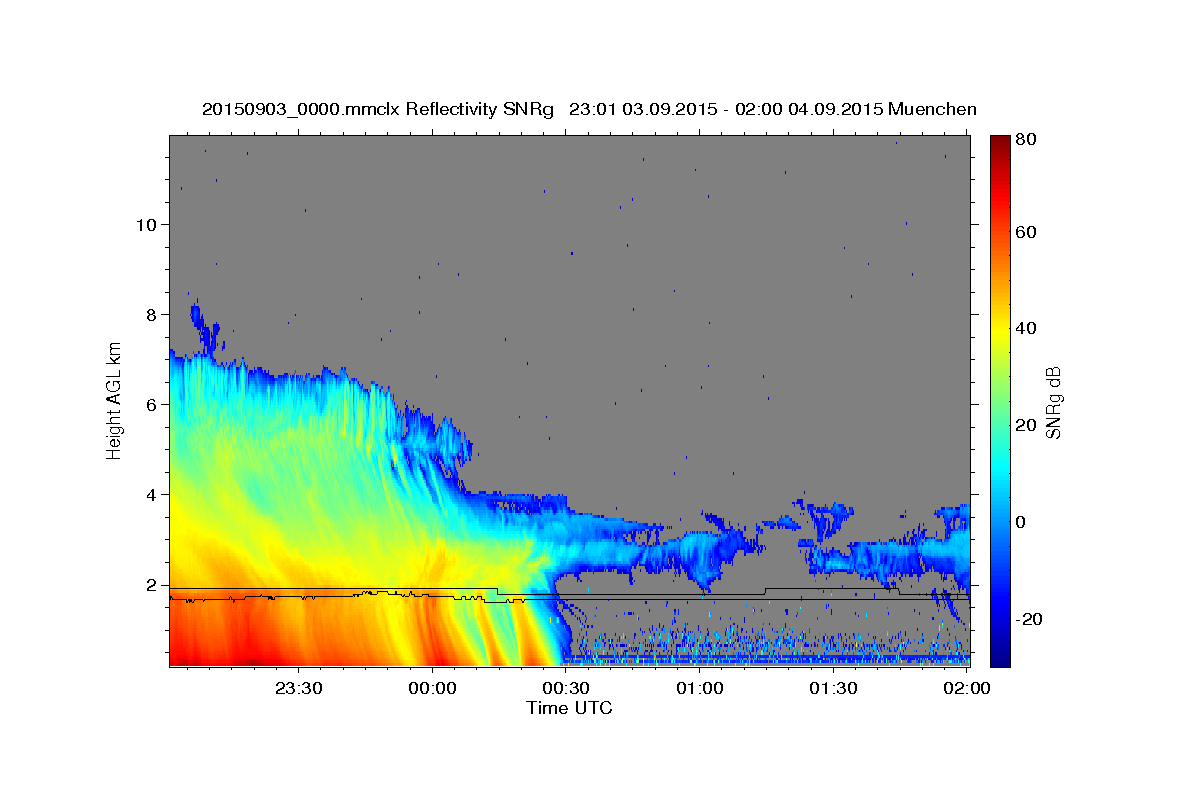This screenshot has height=800, width=1200.
Task: Click the colorbar value "-20"
Action: click(x=1031, y=619)
